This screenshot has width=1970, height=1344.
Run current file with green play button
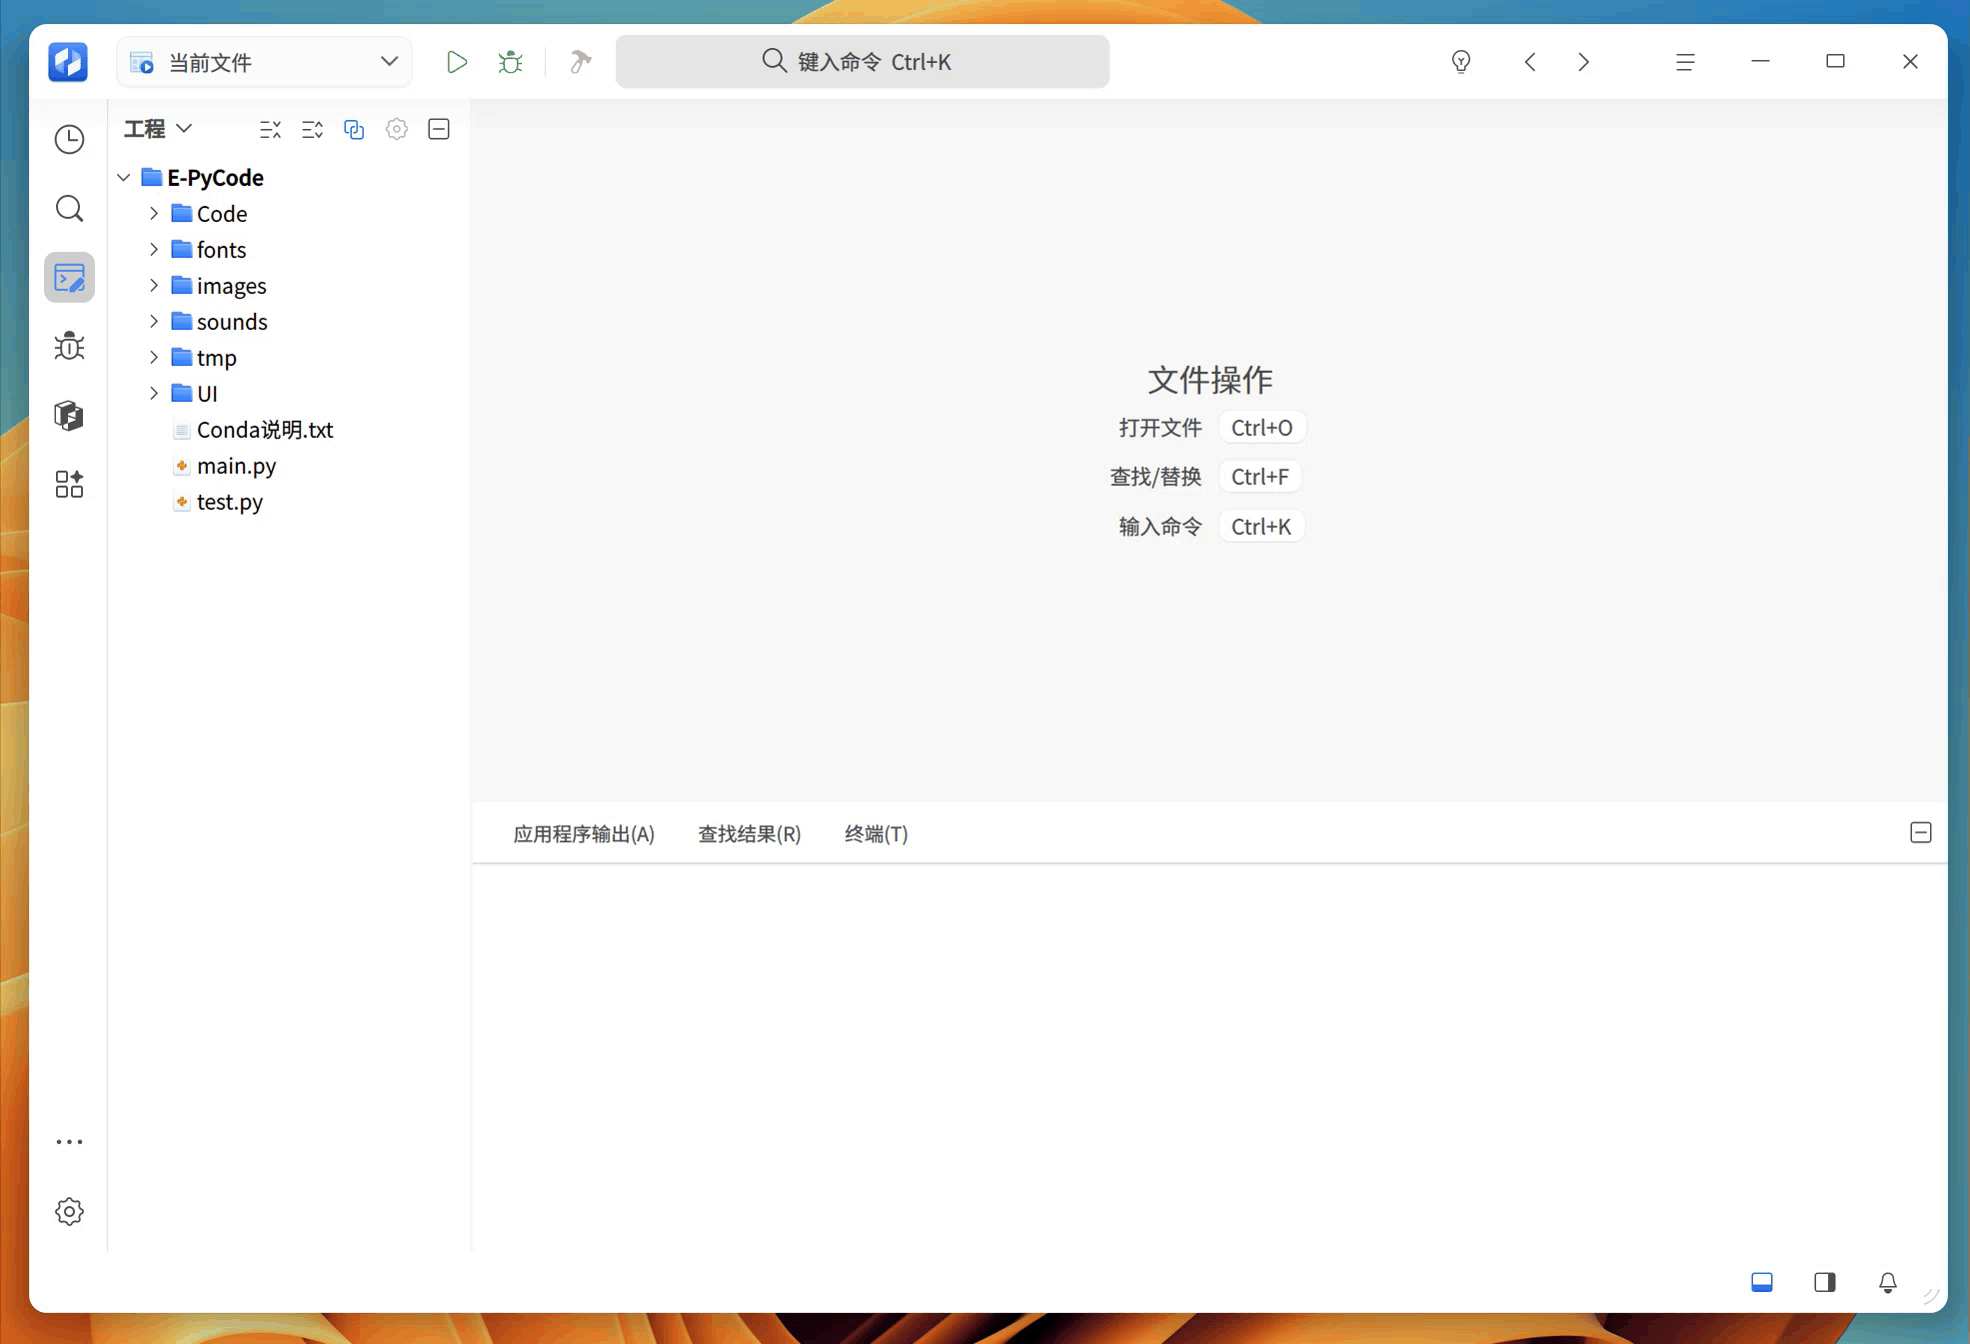456,62
